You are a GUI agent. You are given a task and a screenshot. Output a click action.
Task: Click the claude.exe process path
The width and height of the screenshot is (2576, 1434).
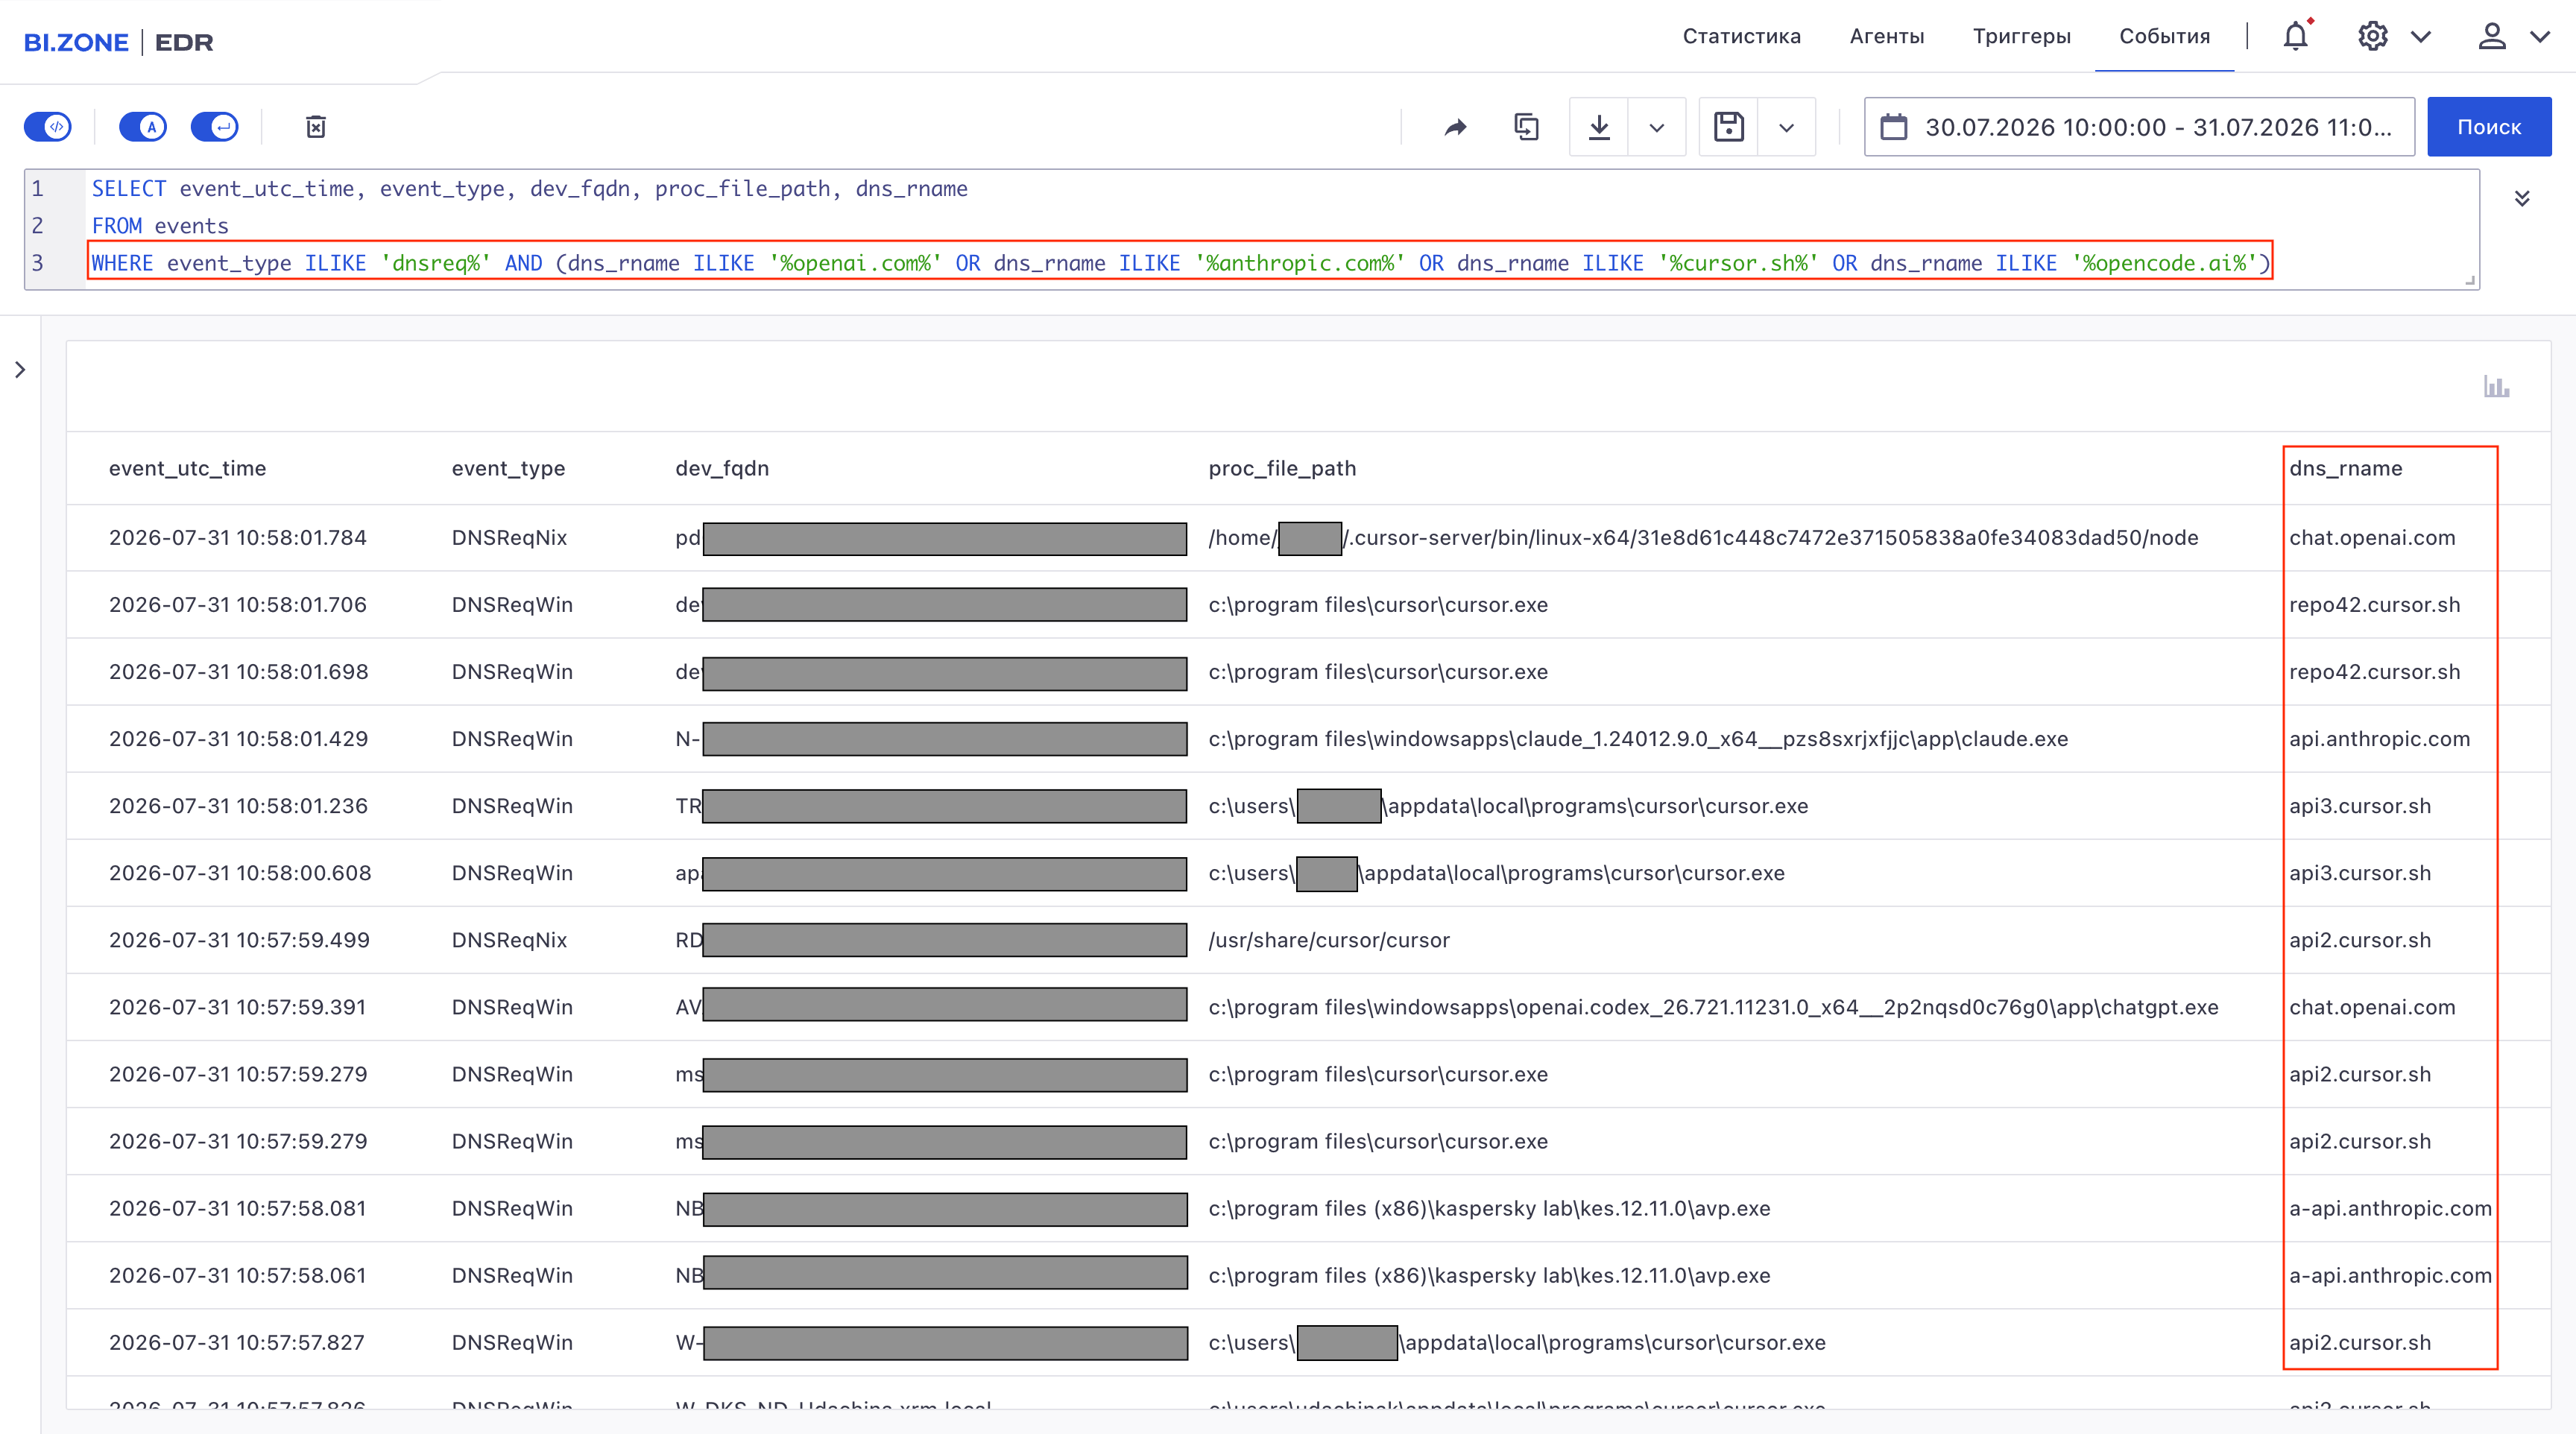1638,739
